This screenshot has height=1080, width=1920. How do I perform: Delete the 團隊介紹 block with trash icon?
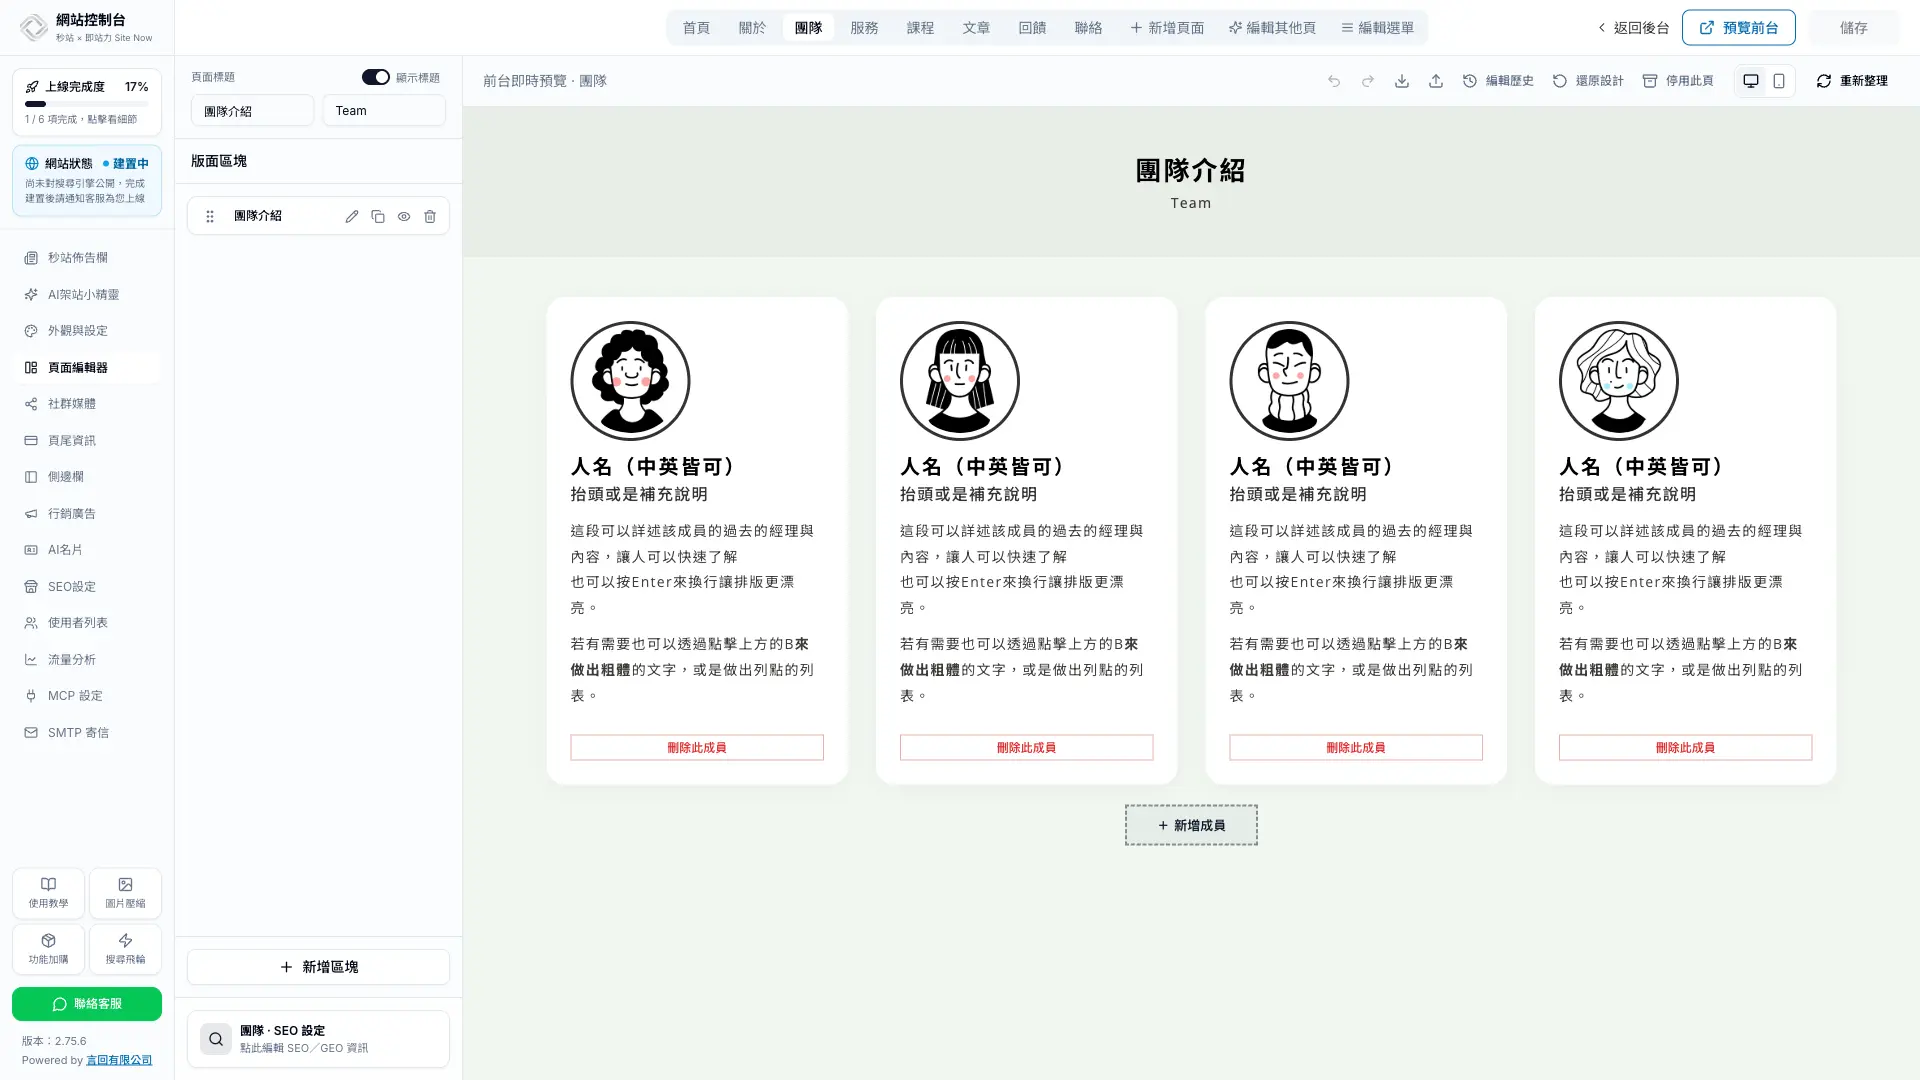pos(430,216)
